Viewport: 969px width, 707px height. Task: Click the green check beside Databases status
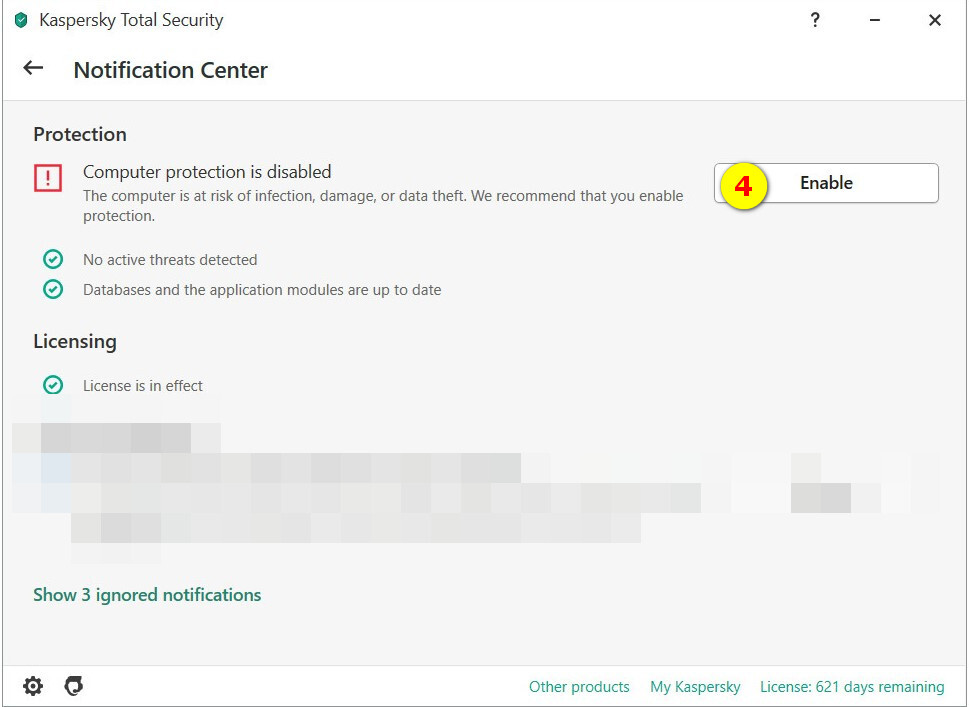coord(53,290)
